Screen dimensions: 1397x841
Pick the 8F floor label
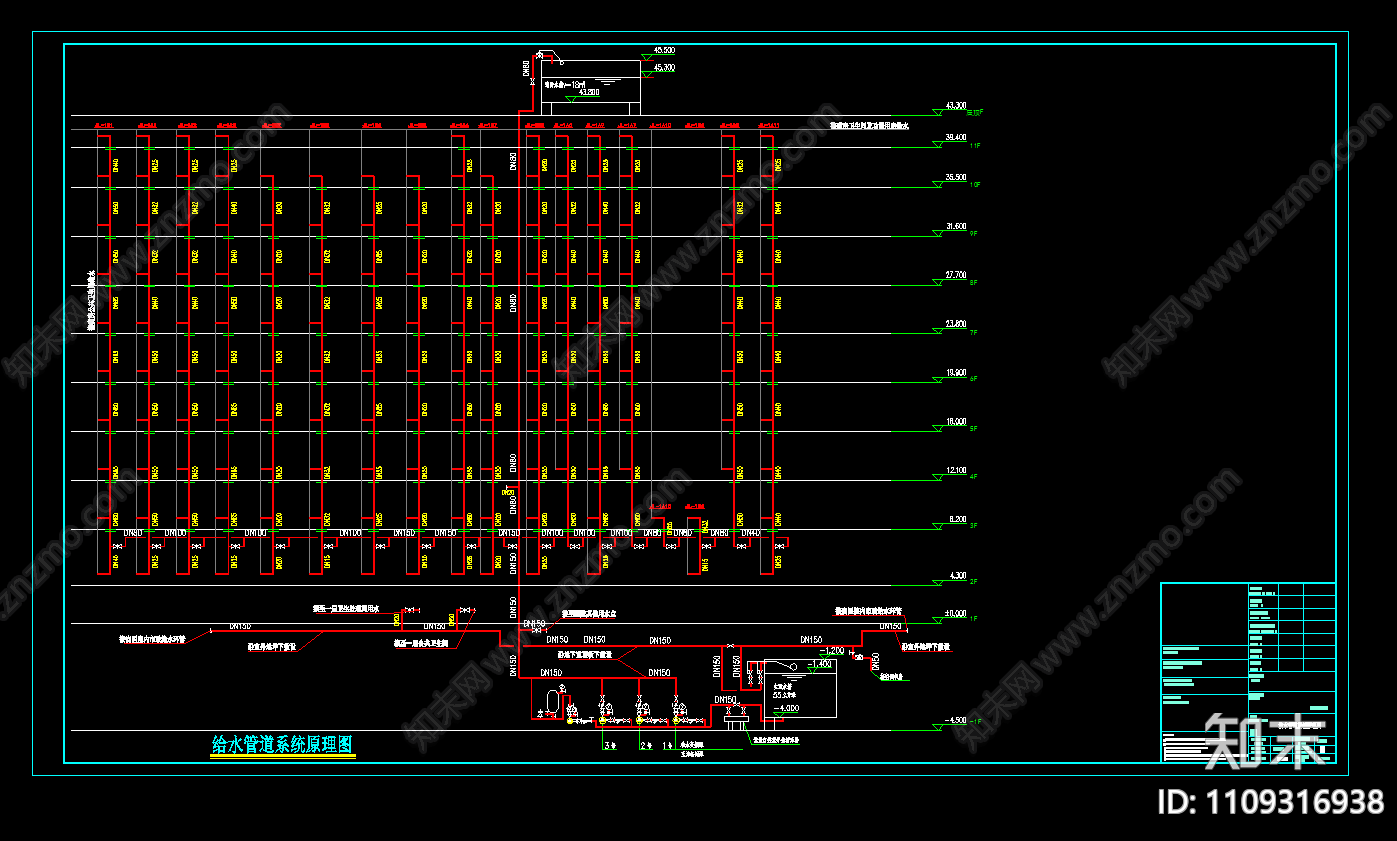[973, 283]
